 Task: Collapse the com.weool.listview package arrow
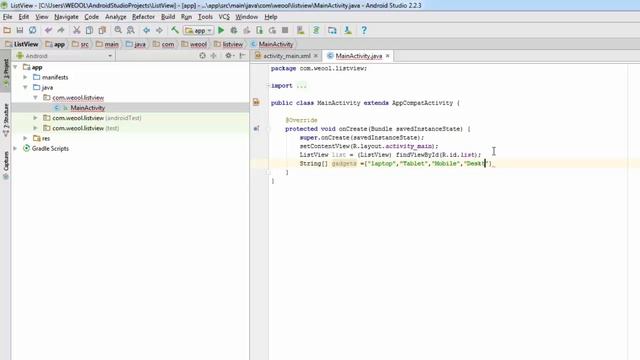36,98
